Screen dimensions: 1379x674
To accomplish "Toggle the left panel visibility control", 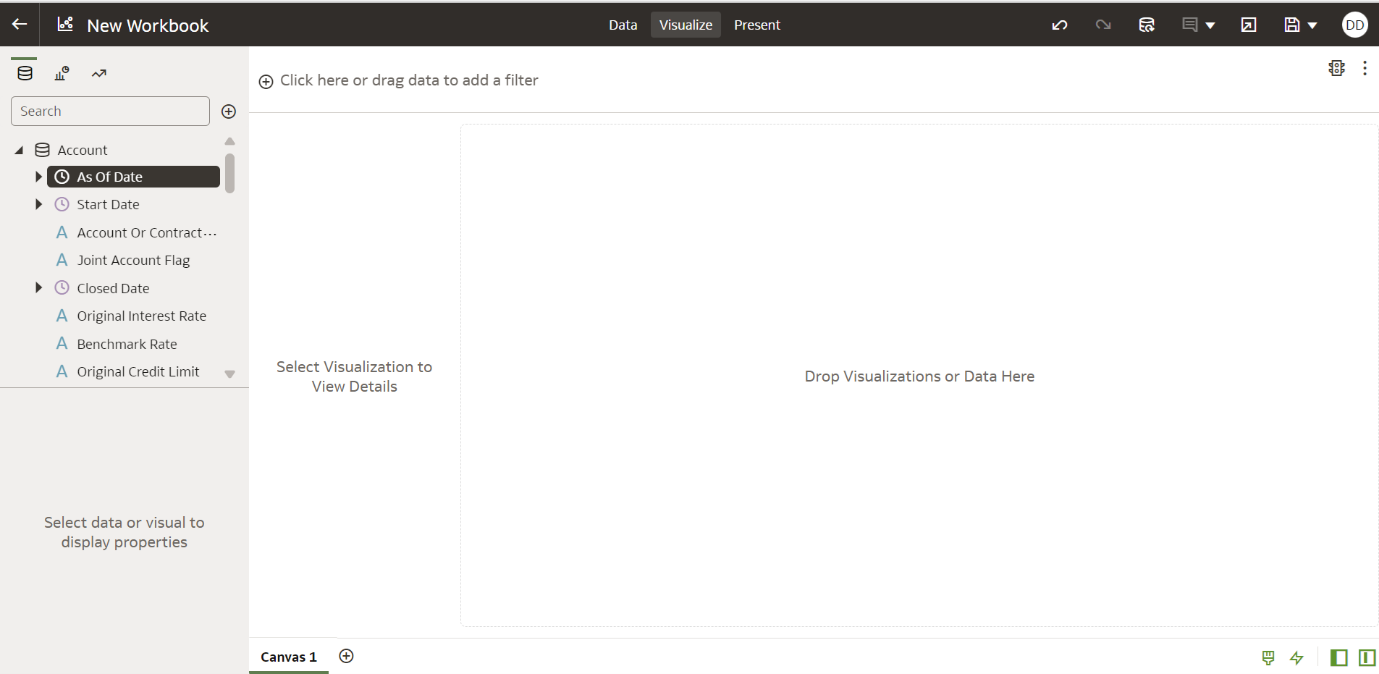I will (1339, 657).
